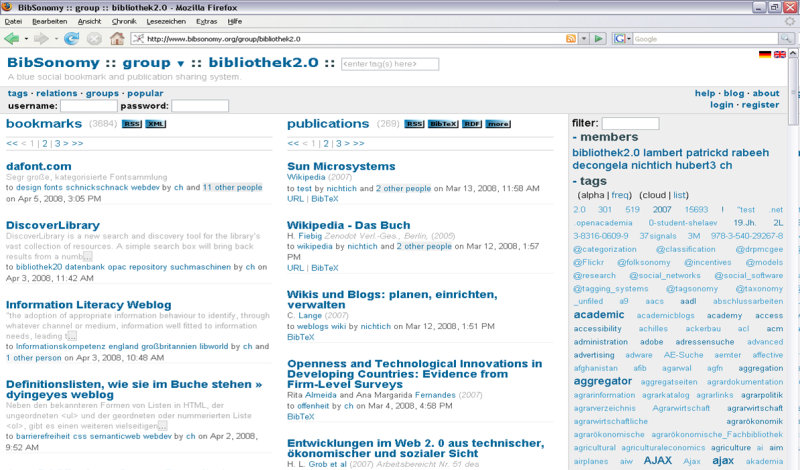This screenshot has height=470, width=800.
Task: Click the register link
Action: 760,105
